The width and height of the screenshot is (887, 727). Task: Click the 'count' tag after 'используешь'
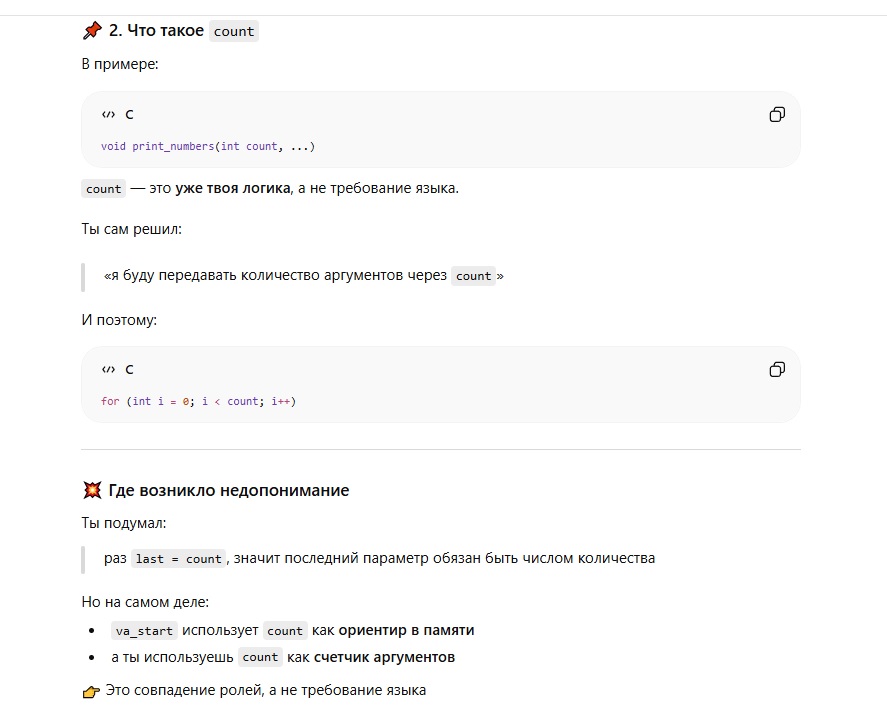(x=260, y=657)
